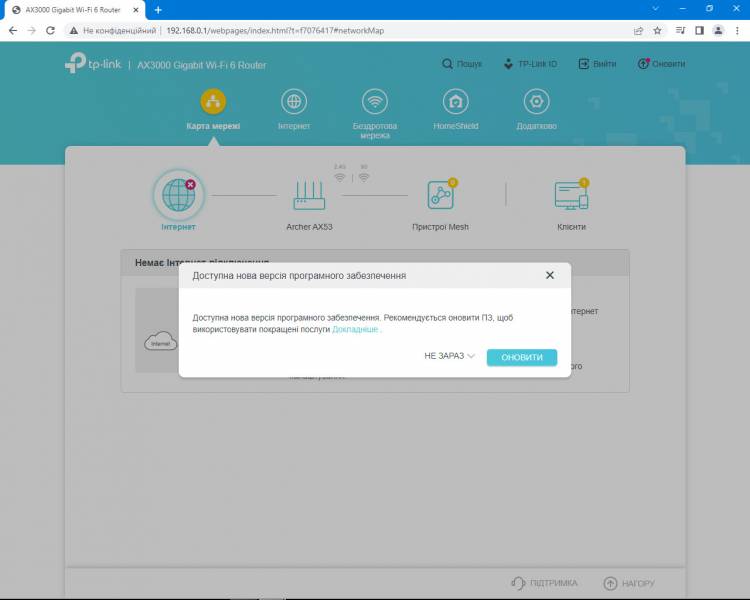Viewport: 750px width, 600px height.
Task: Open the browser profile icon
Action: 718,31
